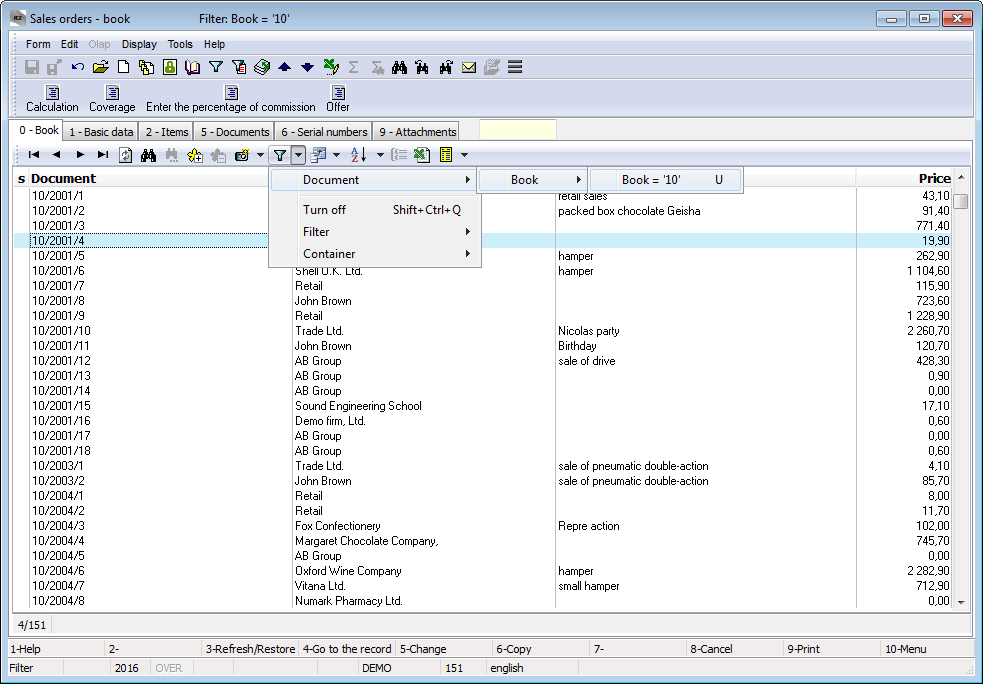The height and width of the screenshot is (684, 983).
Task: Go to first record using navigation icon
Action: tap(34, 155)
